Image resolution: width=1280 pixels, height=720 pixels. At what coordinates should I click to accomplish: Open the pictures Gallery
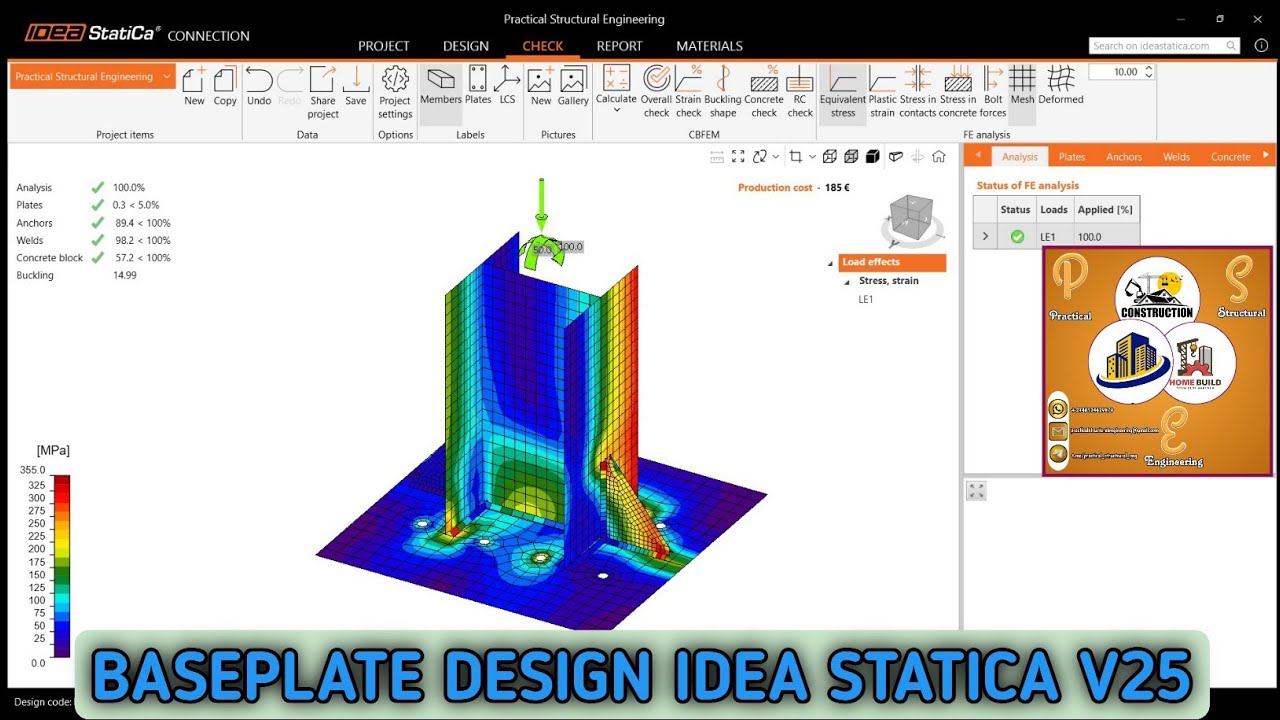point(573,86)
